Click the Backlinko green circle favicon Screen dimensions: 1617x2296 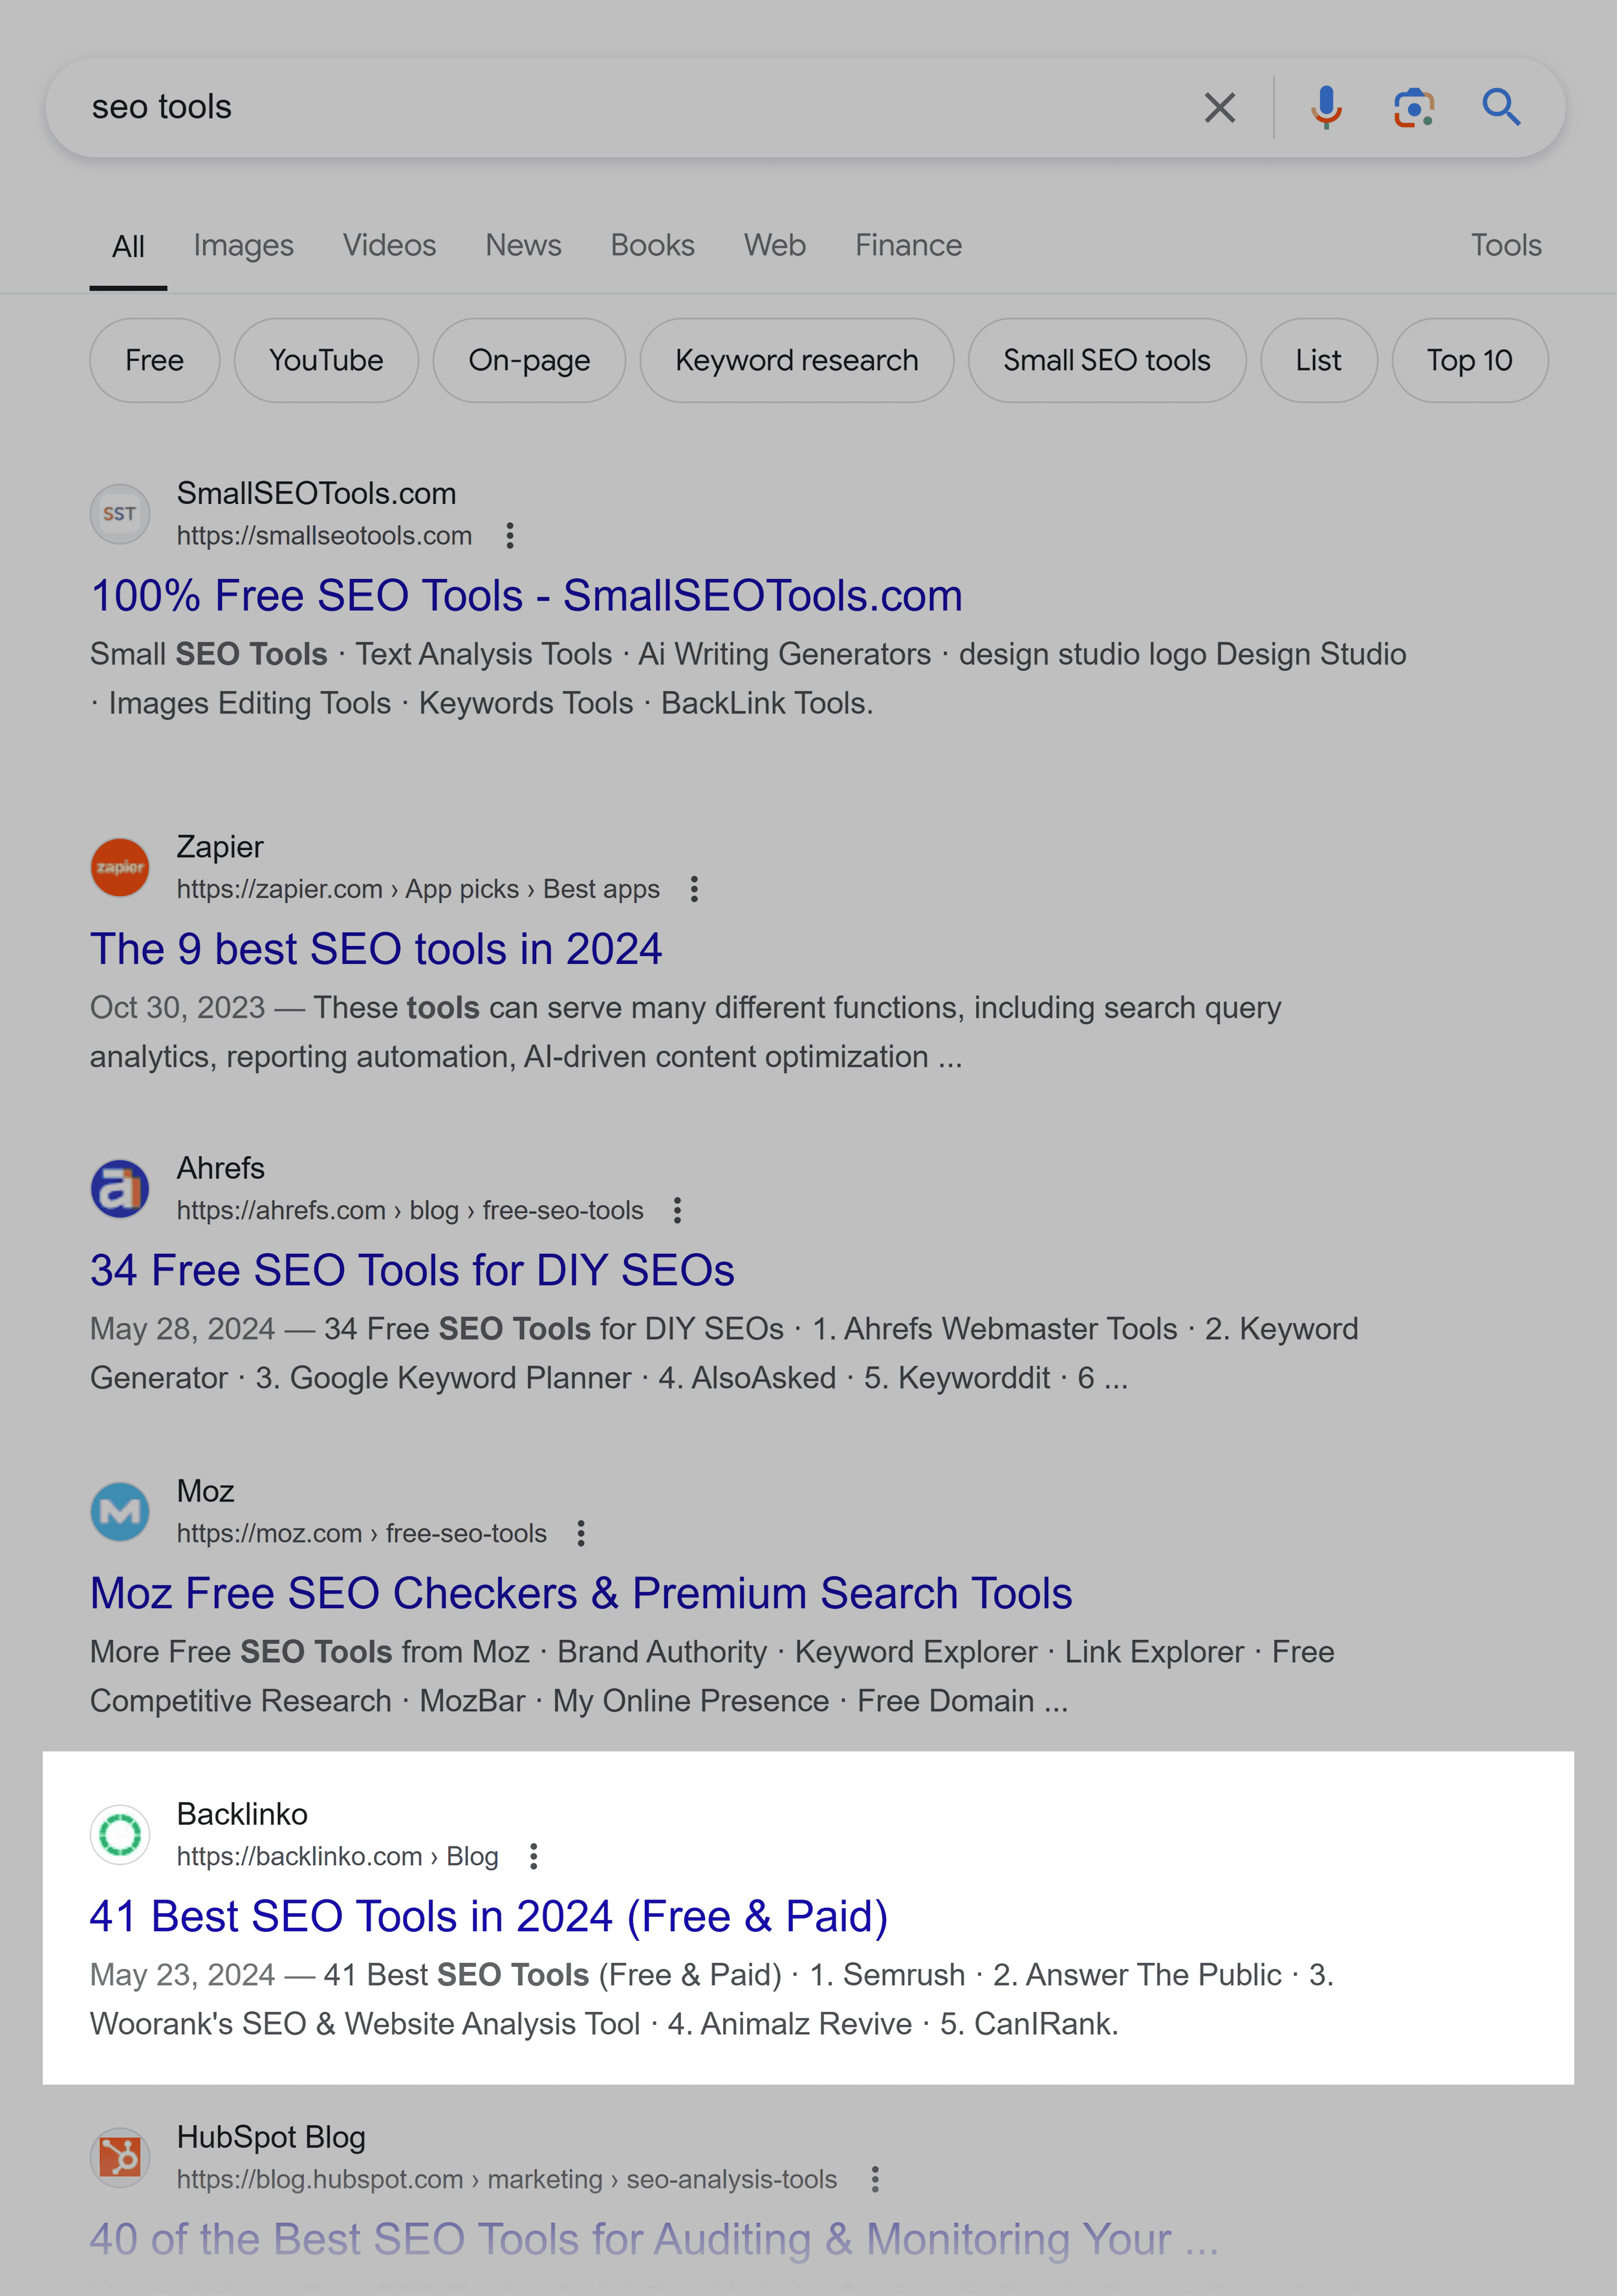[x=120, y=1835]
